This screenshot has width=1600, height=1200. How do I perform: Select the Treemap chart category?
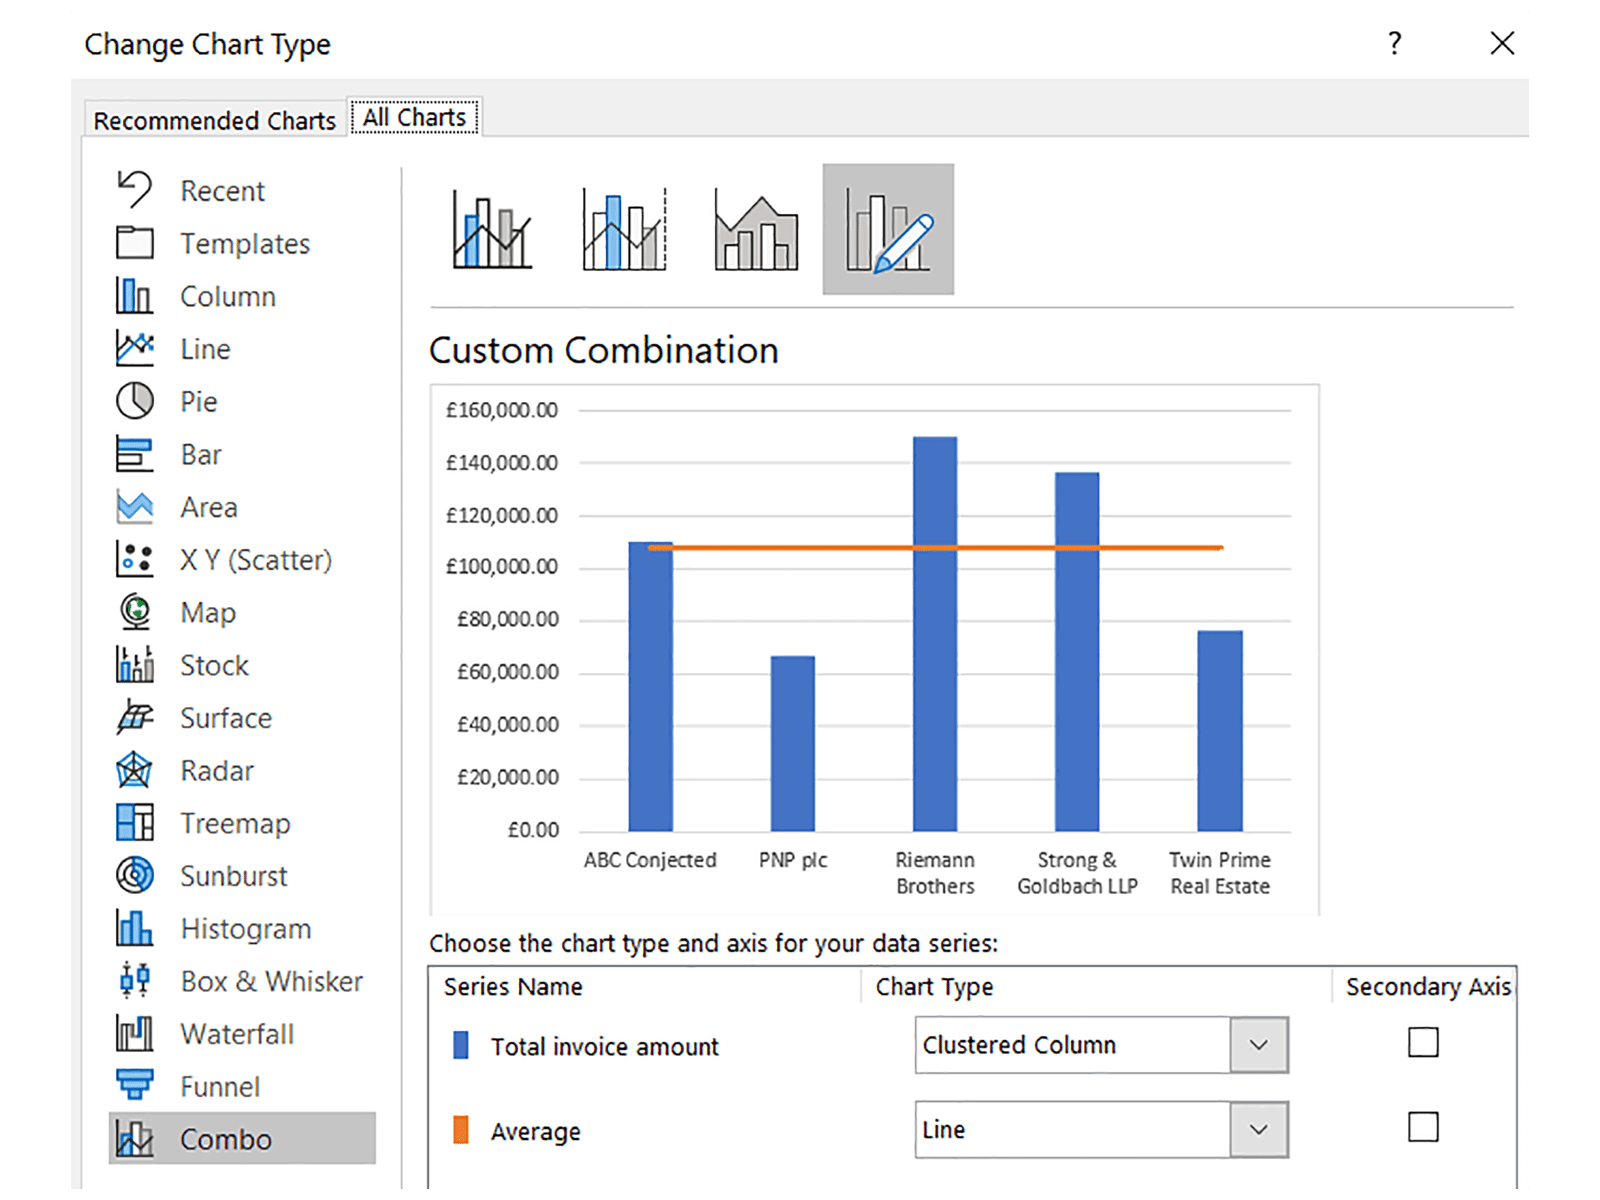tap(235, 824)
